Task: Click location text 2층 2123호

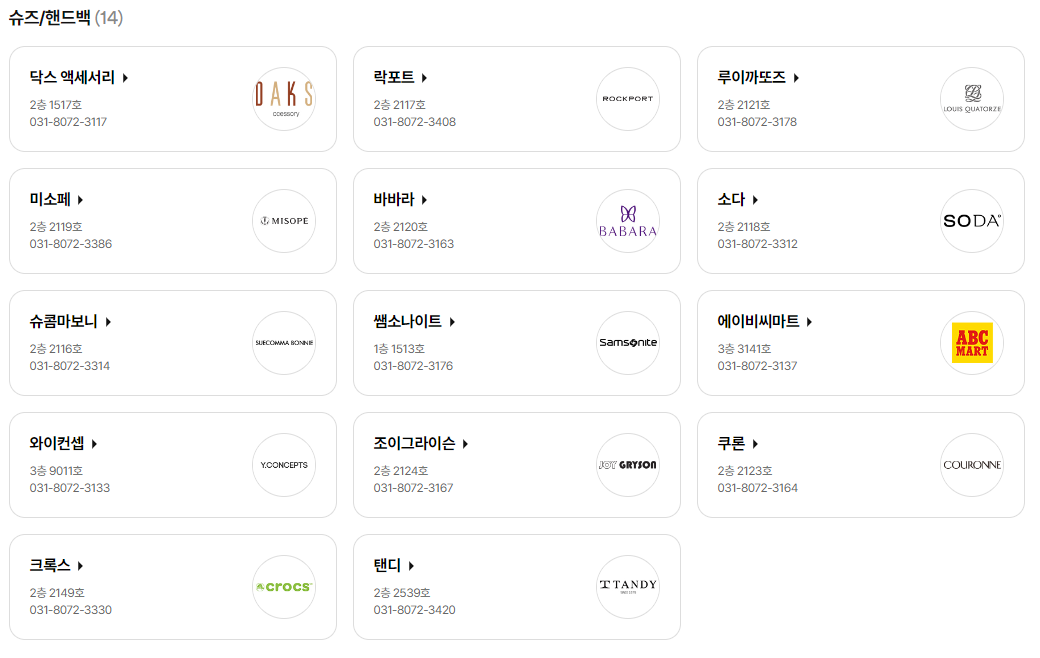Action: (745, 471)
